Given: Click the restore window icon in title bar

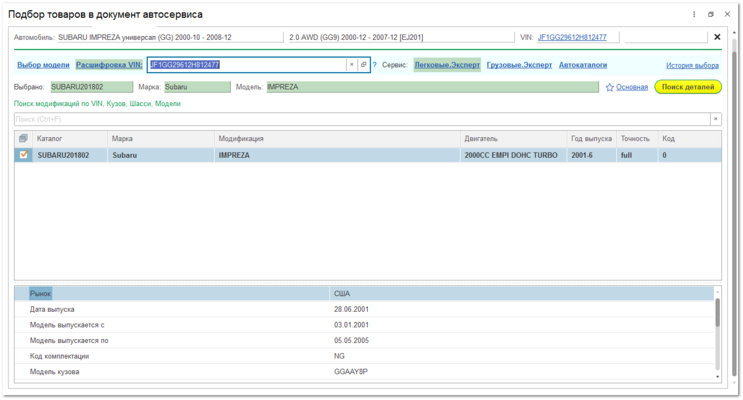Looking at the screenshot, I should (711, 14).
